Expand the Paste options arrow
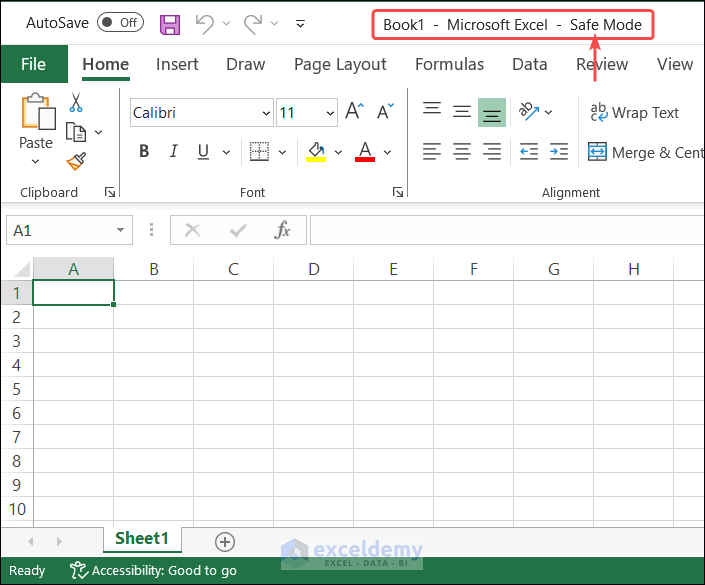Image resolution: width=705 pixels, height=585 pixels. [36, 161]
